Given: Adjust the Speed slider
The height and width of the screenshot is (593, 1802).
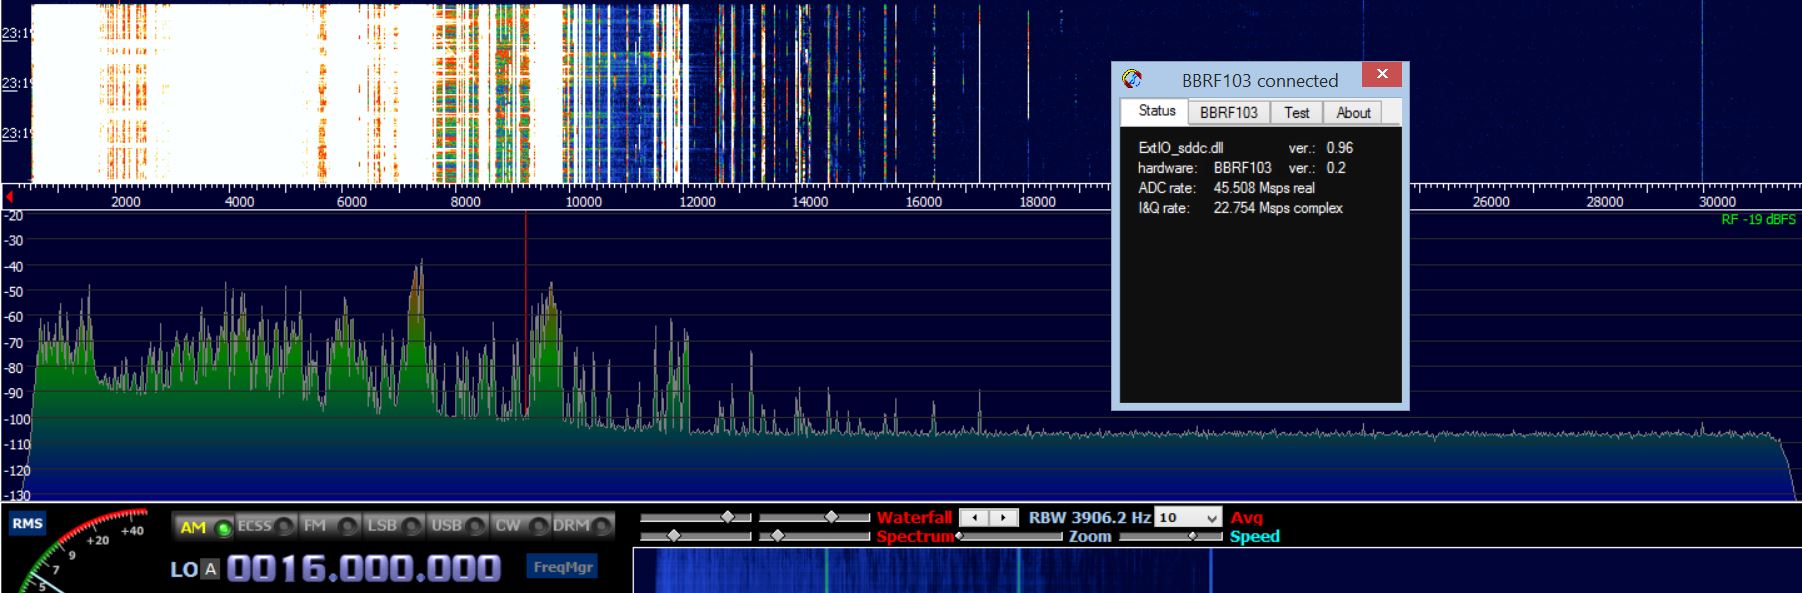Looking at the screenshot, I should (x=1171, y=536).
